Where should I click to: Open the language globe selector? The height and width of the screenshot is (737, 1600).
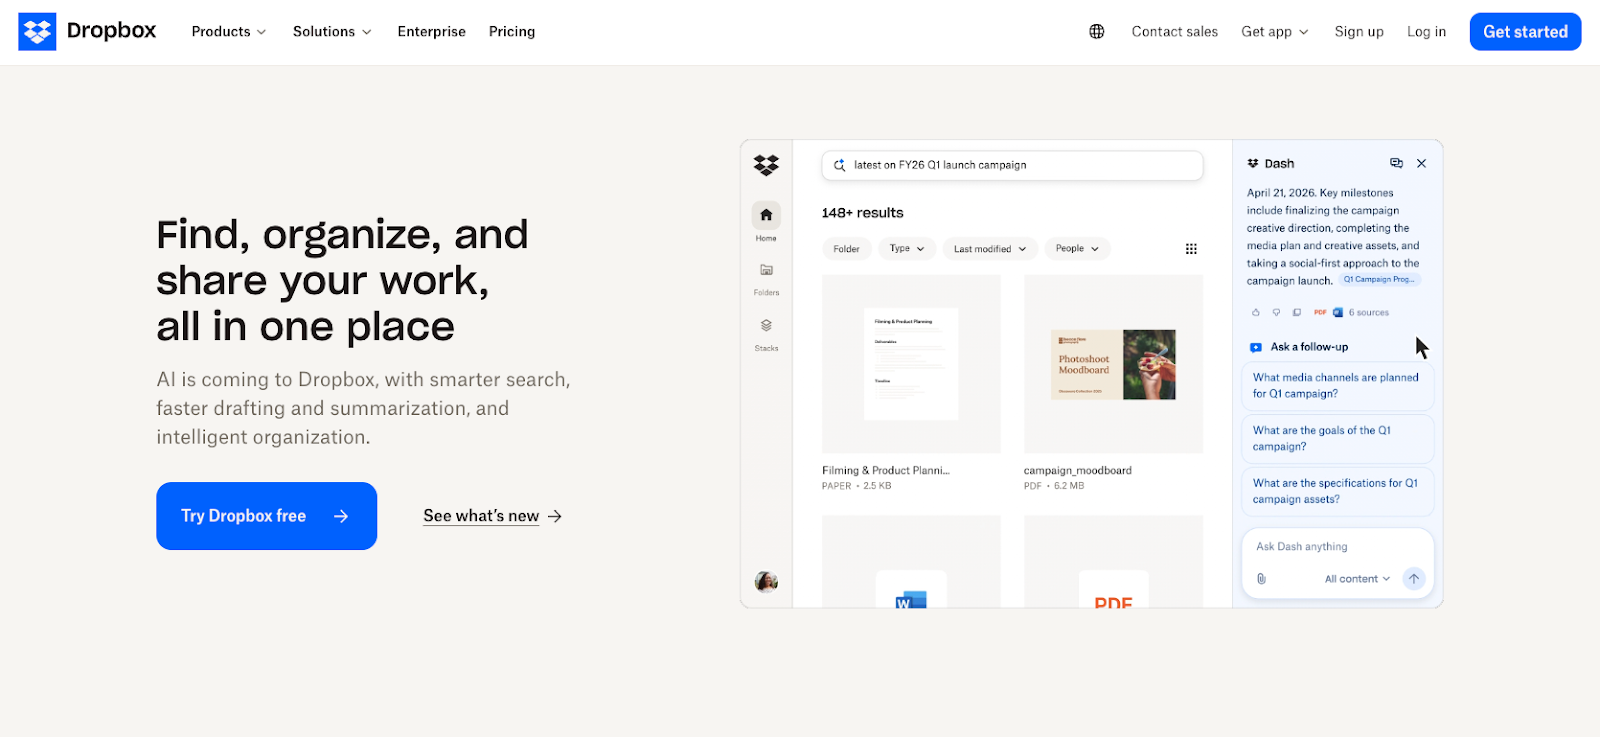pyautogui.click(x=1097, y=32)
